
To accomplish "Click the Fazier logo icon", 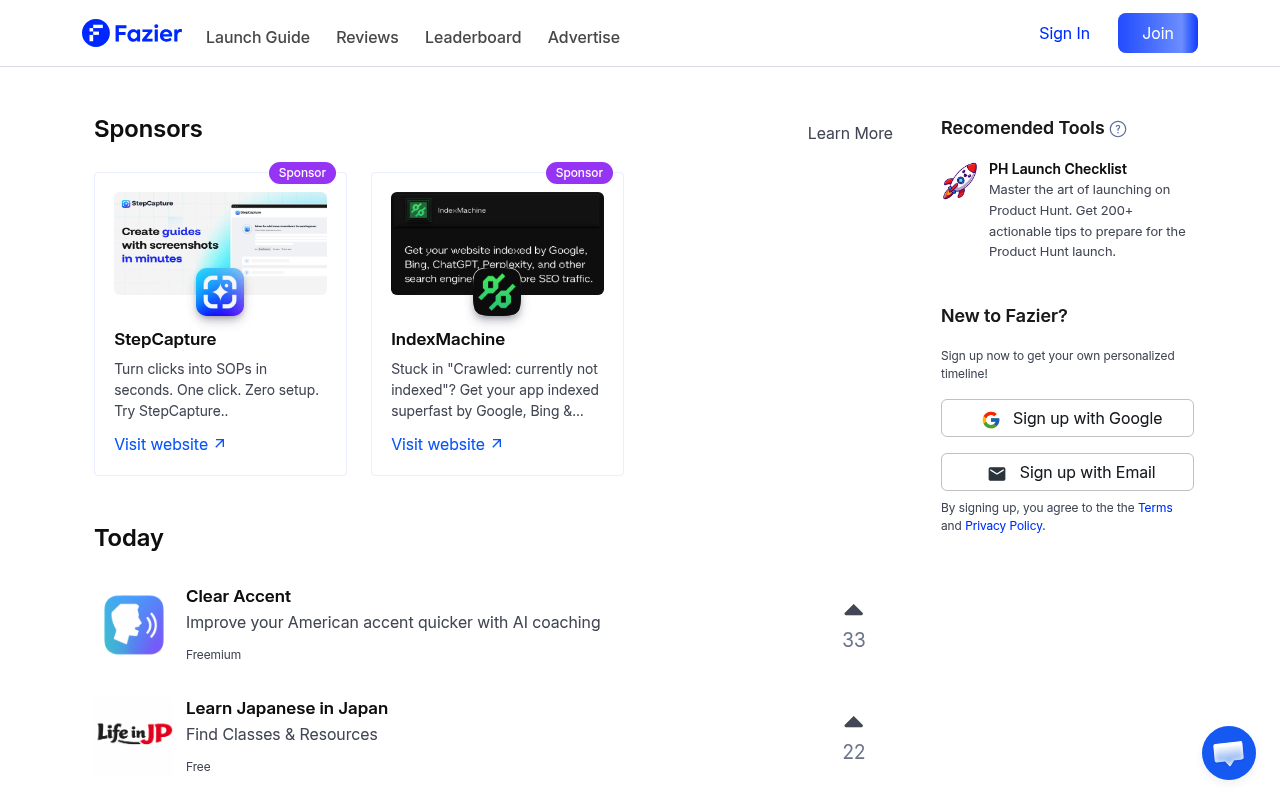I will click(x=96, y=33).
